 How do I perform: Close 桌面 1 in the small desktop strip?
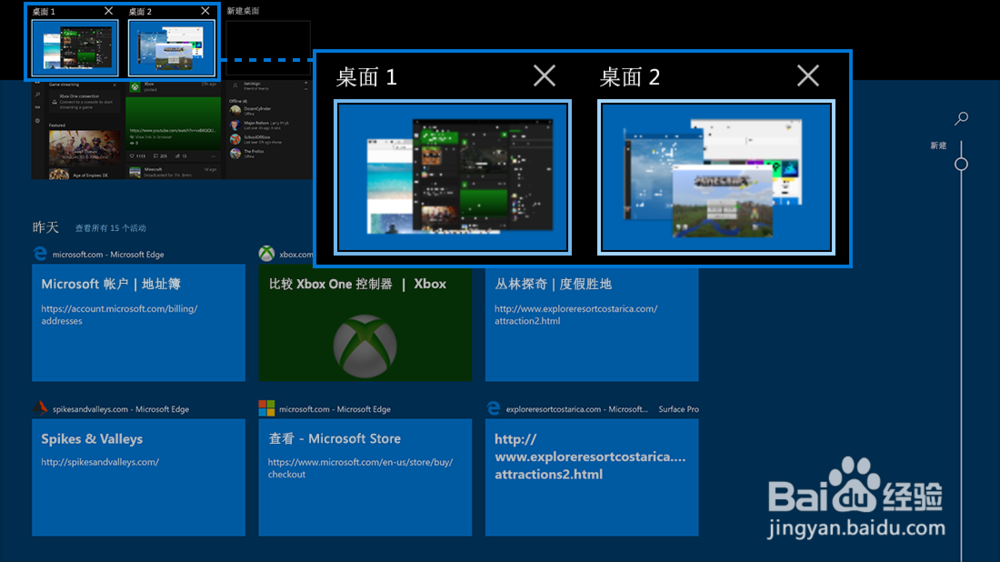pyautogui.click(x=108, y=11)
